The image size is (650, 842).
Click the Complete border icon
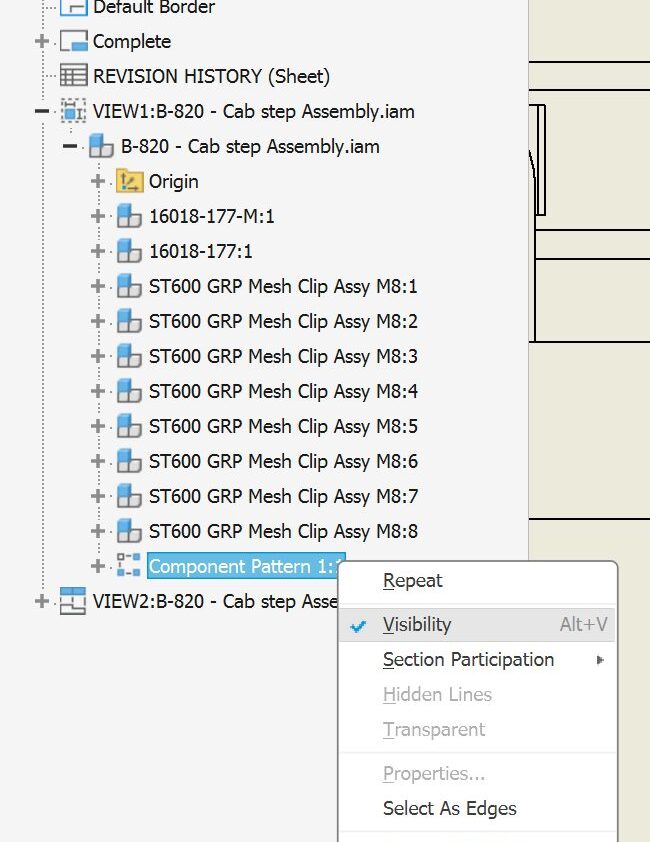point(73,41)
